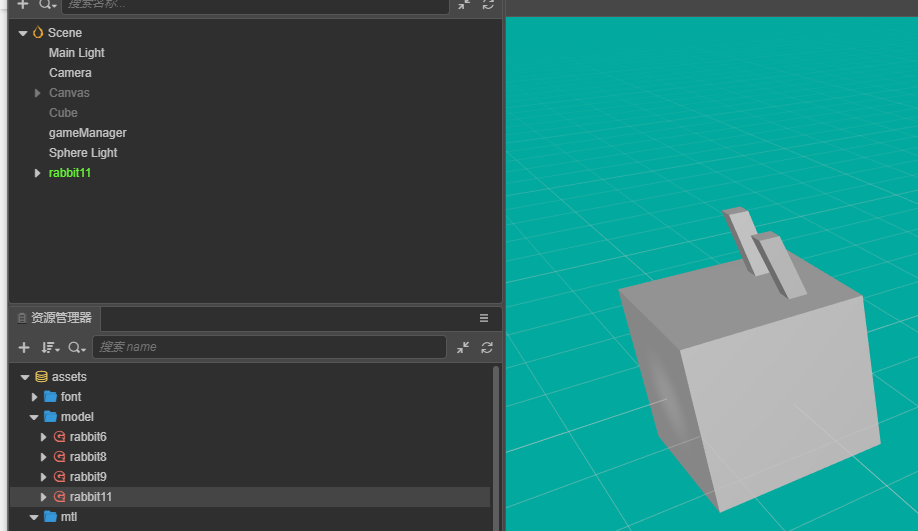Collapse the model folder
This screenshot has height=531, width=918.
[x=34, y=417]
